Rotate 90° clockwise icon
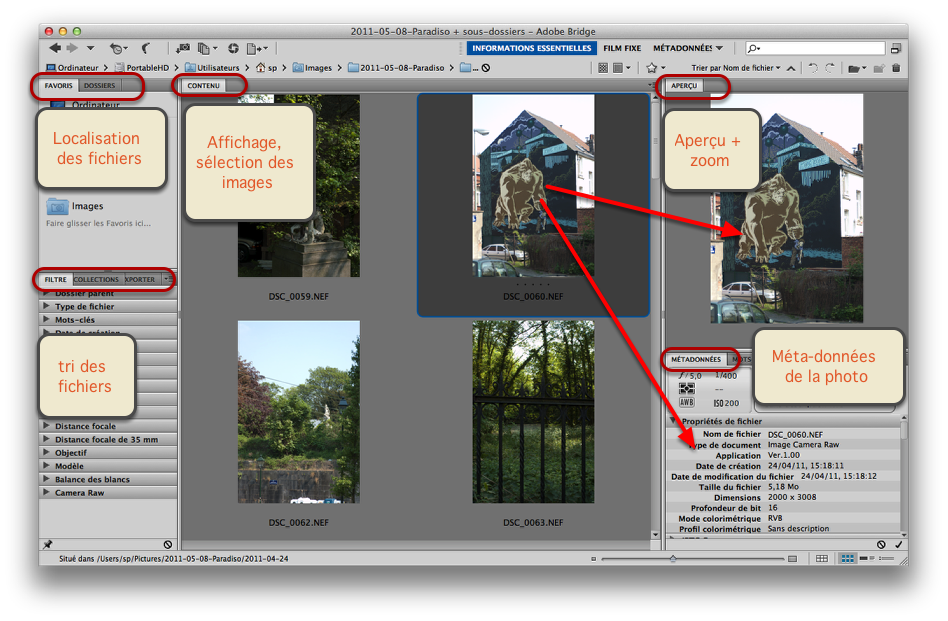Image resolution: width=948 pixels, height=621 pixels. tap(830, 68)
